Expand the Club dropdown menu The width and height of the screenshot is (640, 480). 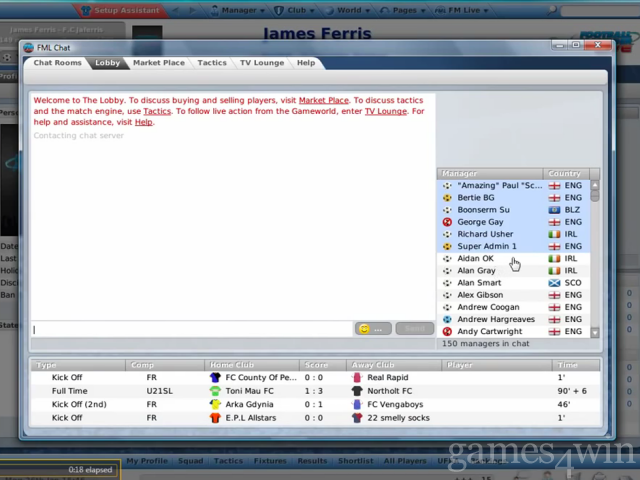tap(298, 10)
